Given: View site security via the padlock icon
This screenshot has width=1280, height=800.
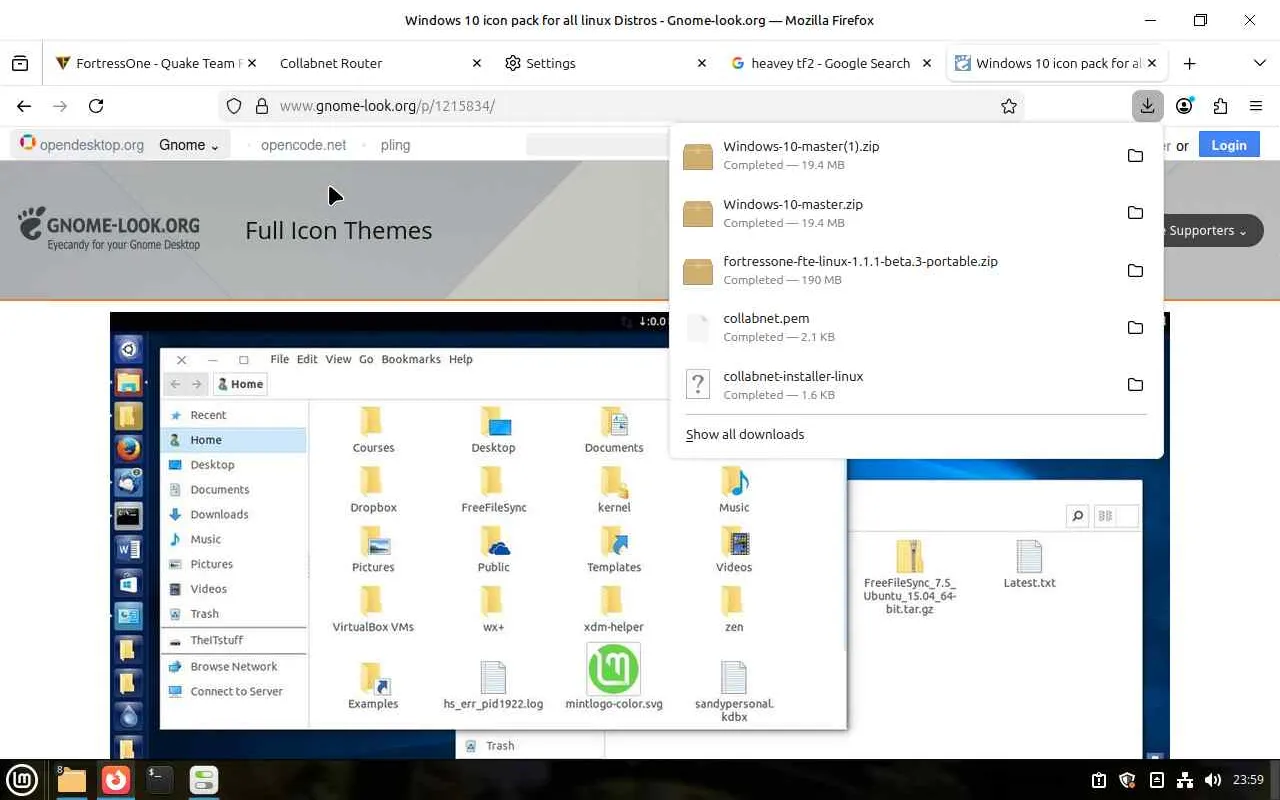Looking at the screenshot, I should [262, 106].
